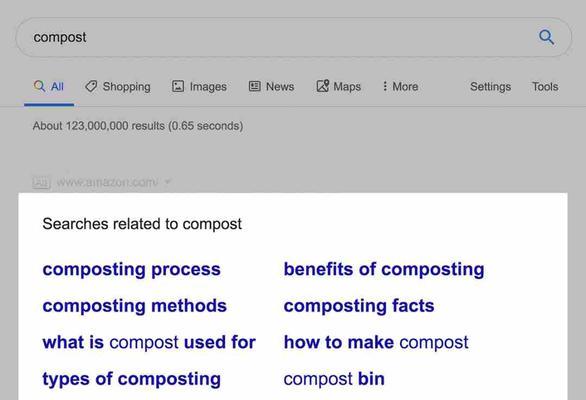Viewport: 586px width, 400px height.
Task: Open the composting process related search
Action: tap(132, 270)
